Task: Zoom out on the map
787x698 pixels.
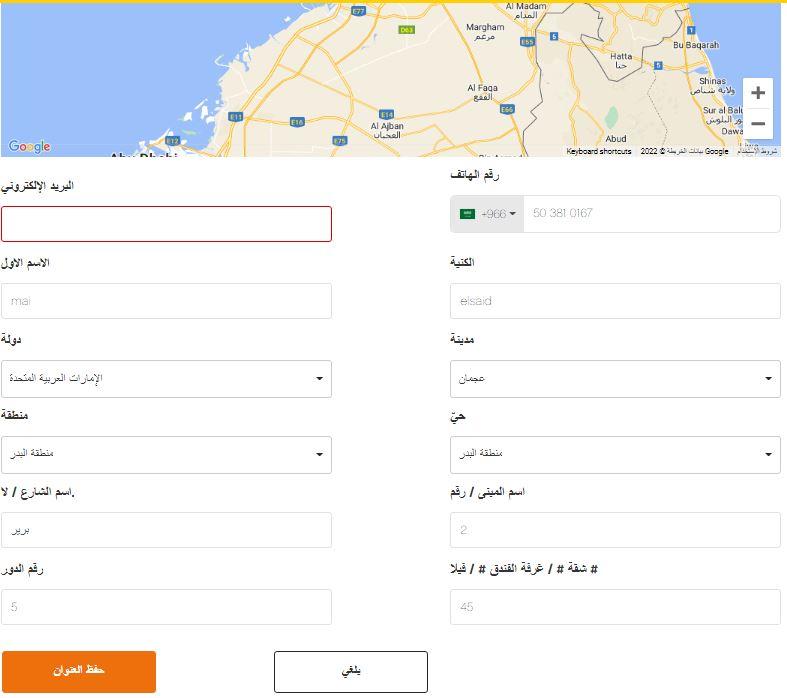Action: pyautogui.click(x=758, y=125)
